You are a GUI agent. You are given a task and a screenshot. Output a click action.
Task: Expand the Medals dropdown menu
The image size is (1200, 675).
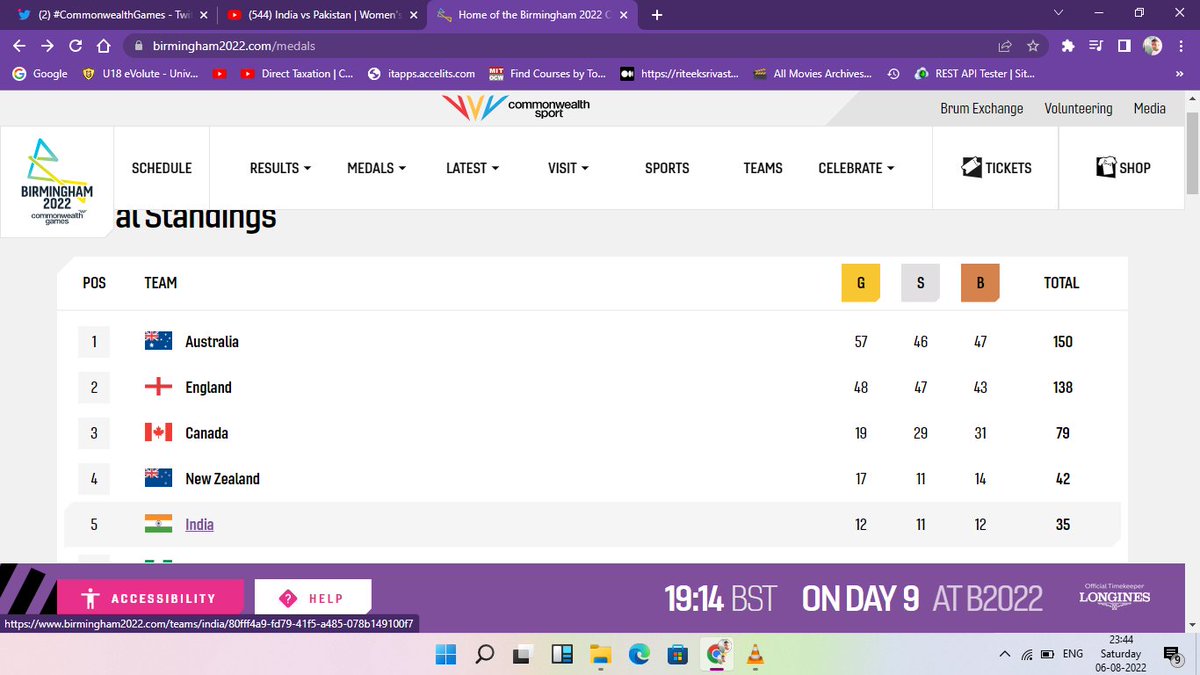376,168
